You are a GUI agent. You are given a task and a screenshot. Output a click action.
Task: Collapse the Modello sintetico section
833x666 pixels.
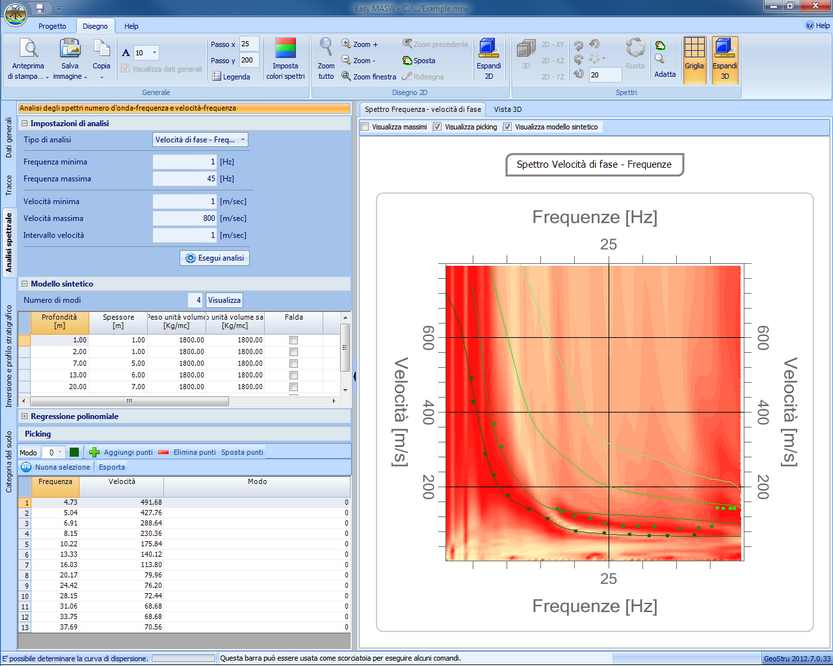pos(24,284)
